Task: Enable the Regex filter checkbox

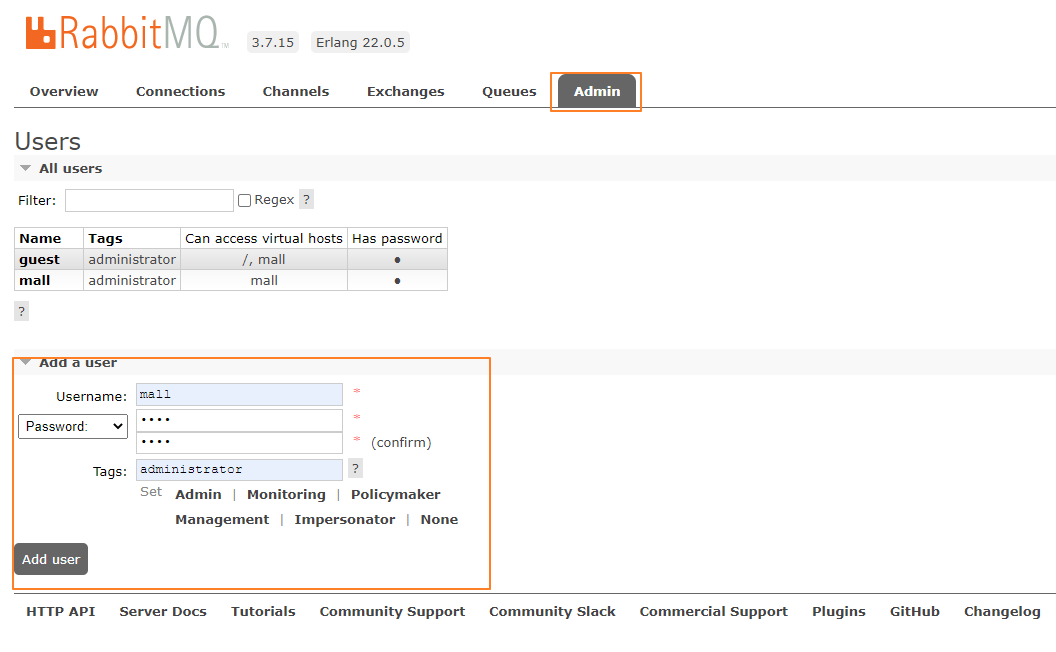Action: tap(244, 201)
